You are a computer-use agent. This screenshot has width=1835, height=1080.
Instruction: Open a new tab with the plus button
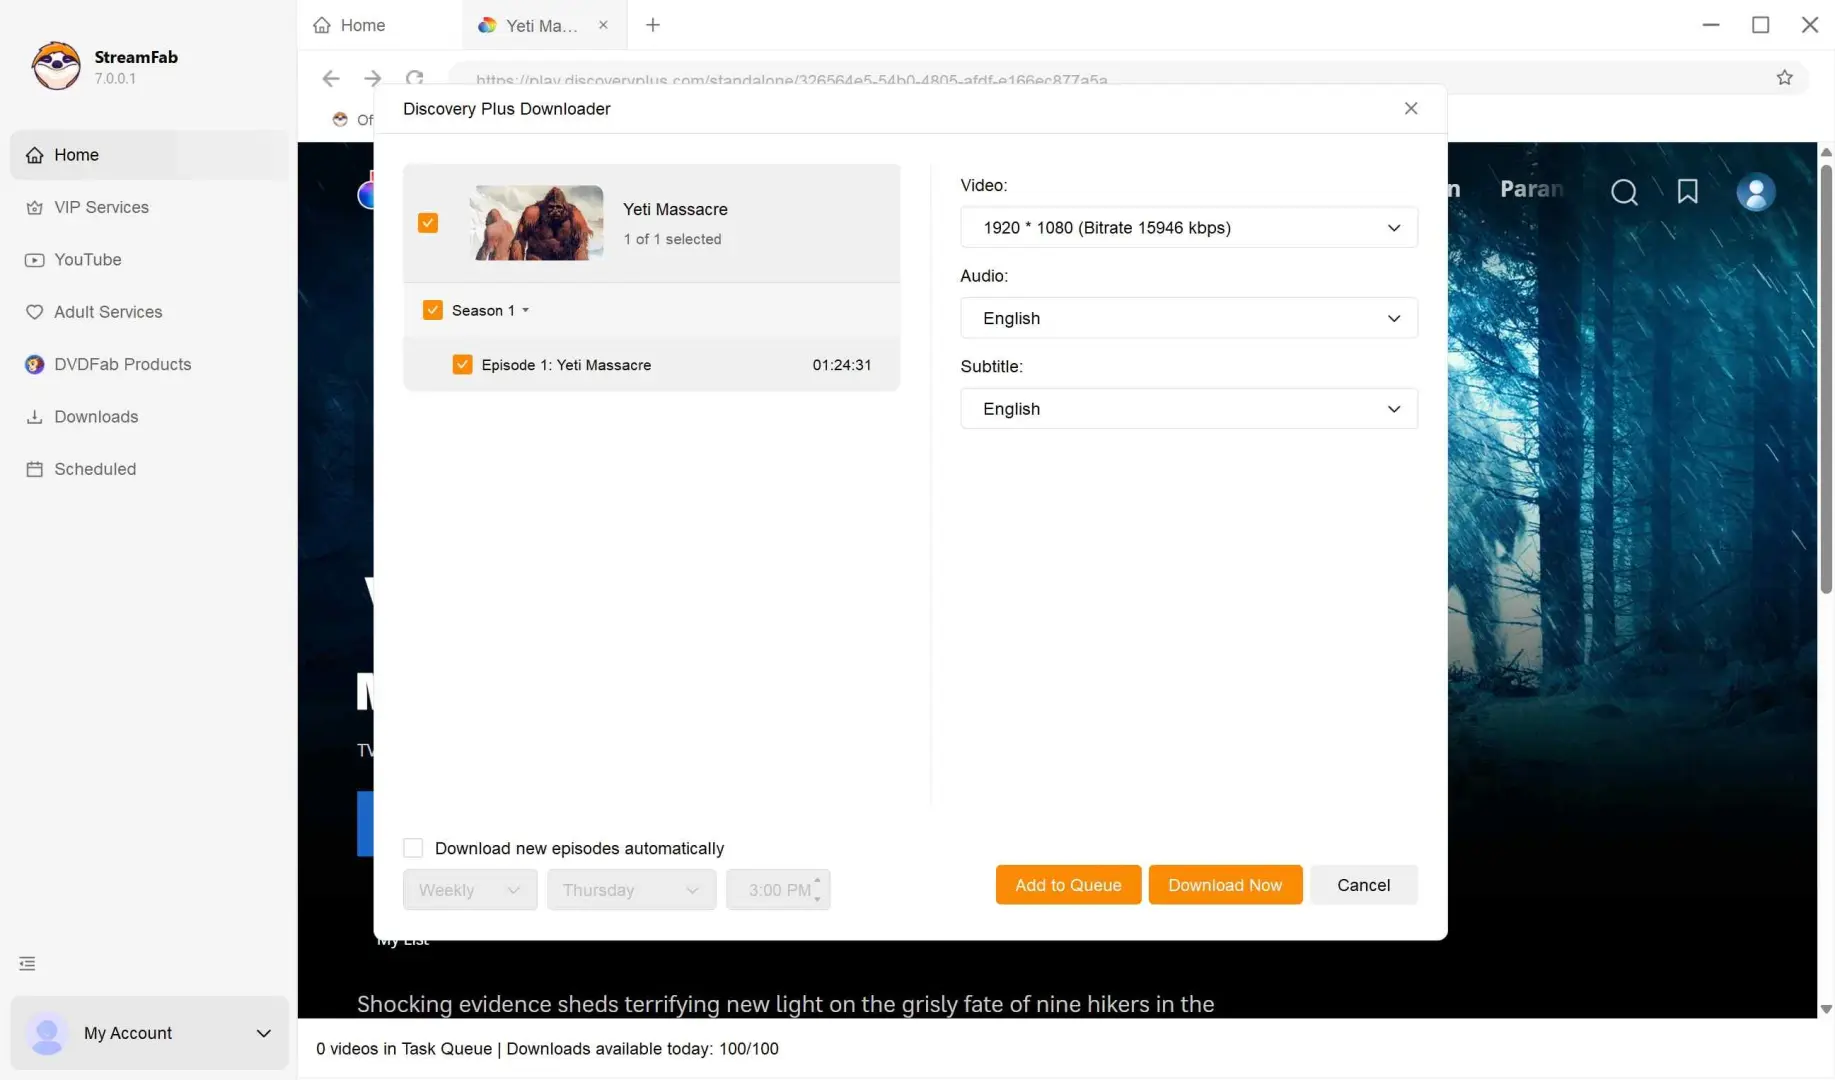(x=653, y=25)
